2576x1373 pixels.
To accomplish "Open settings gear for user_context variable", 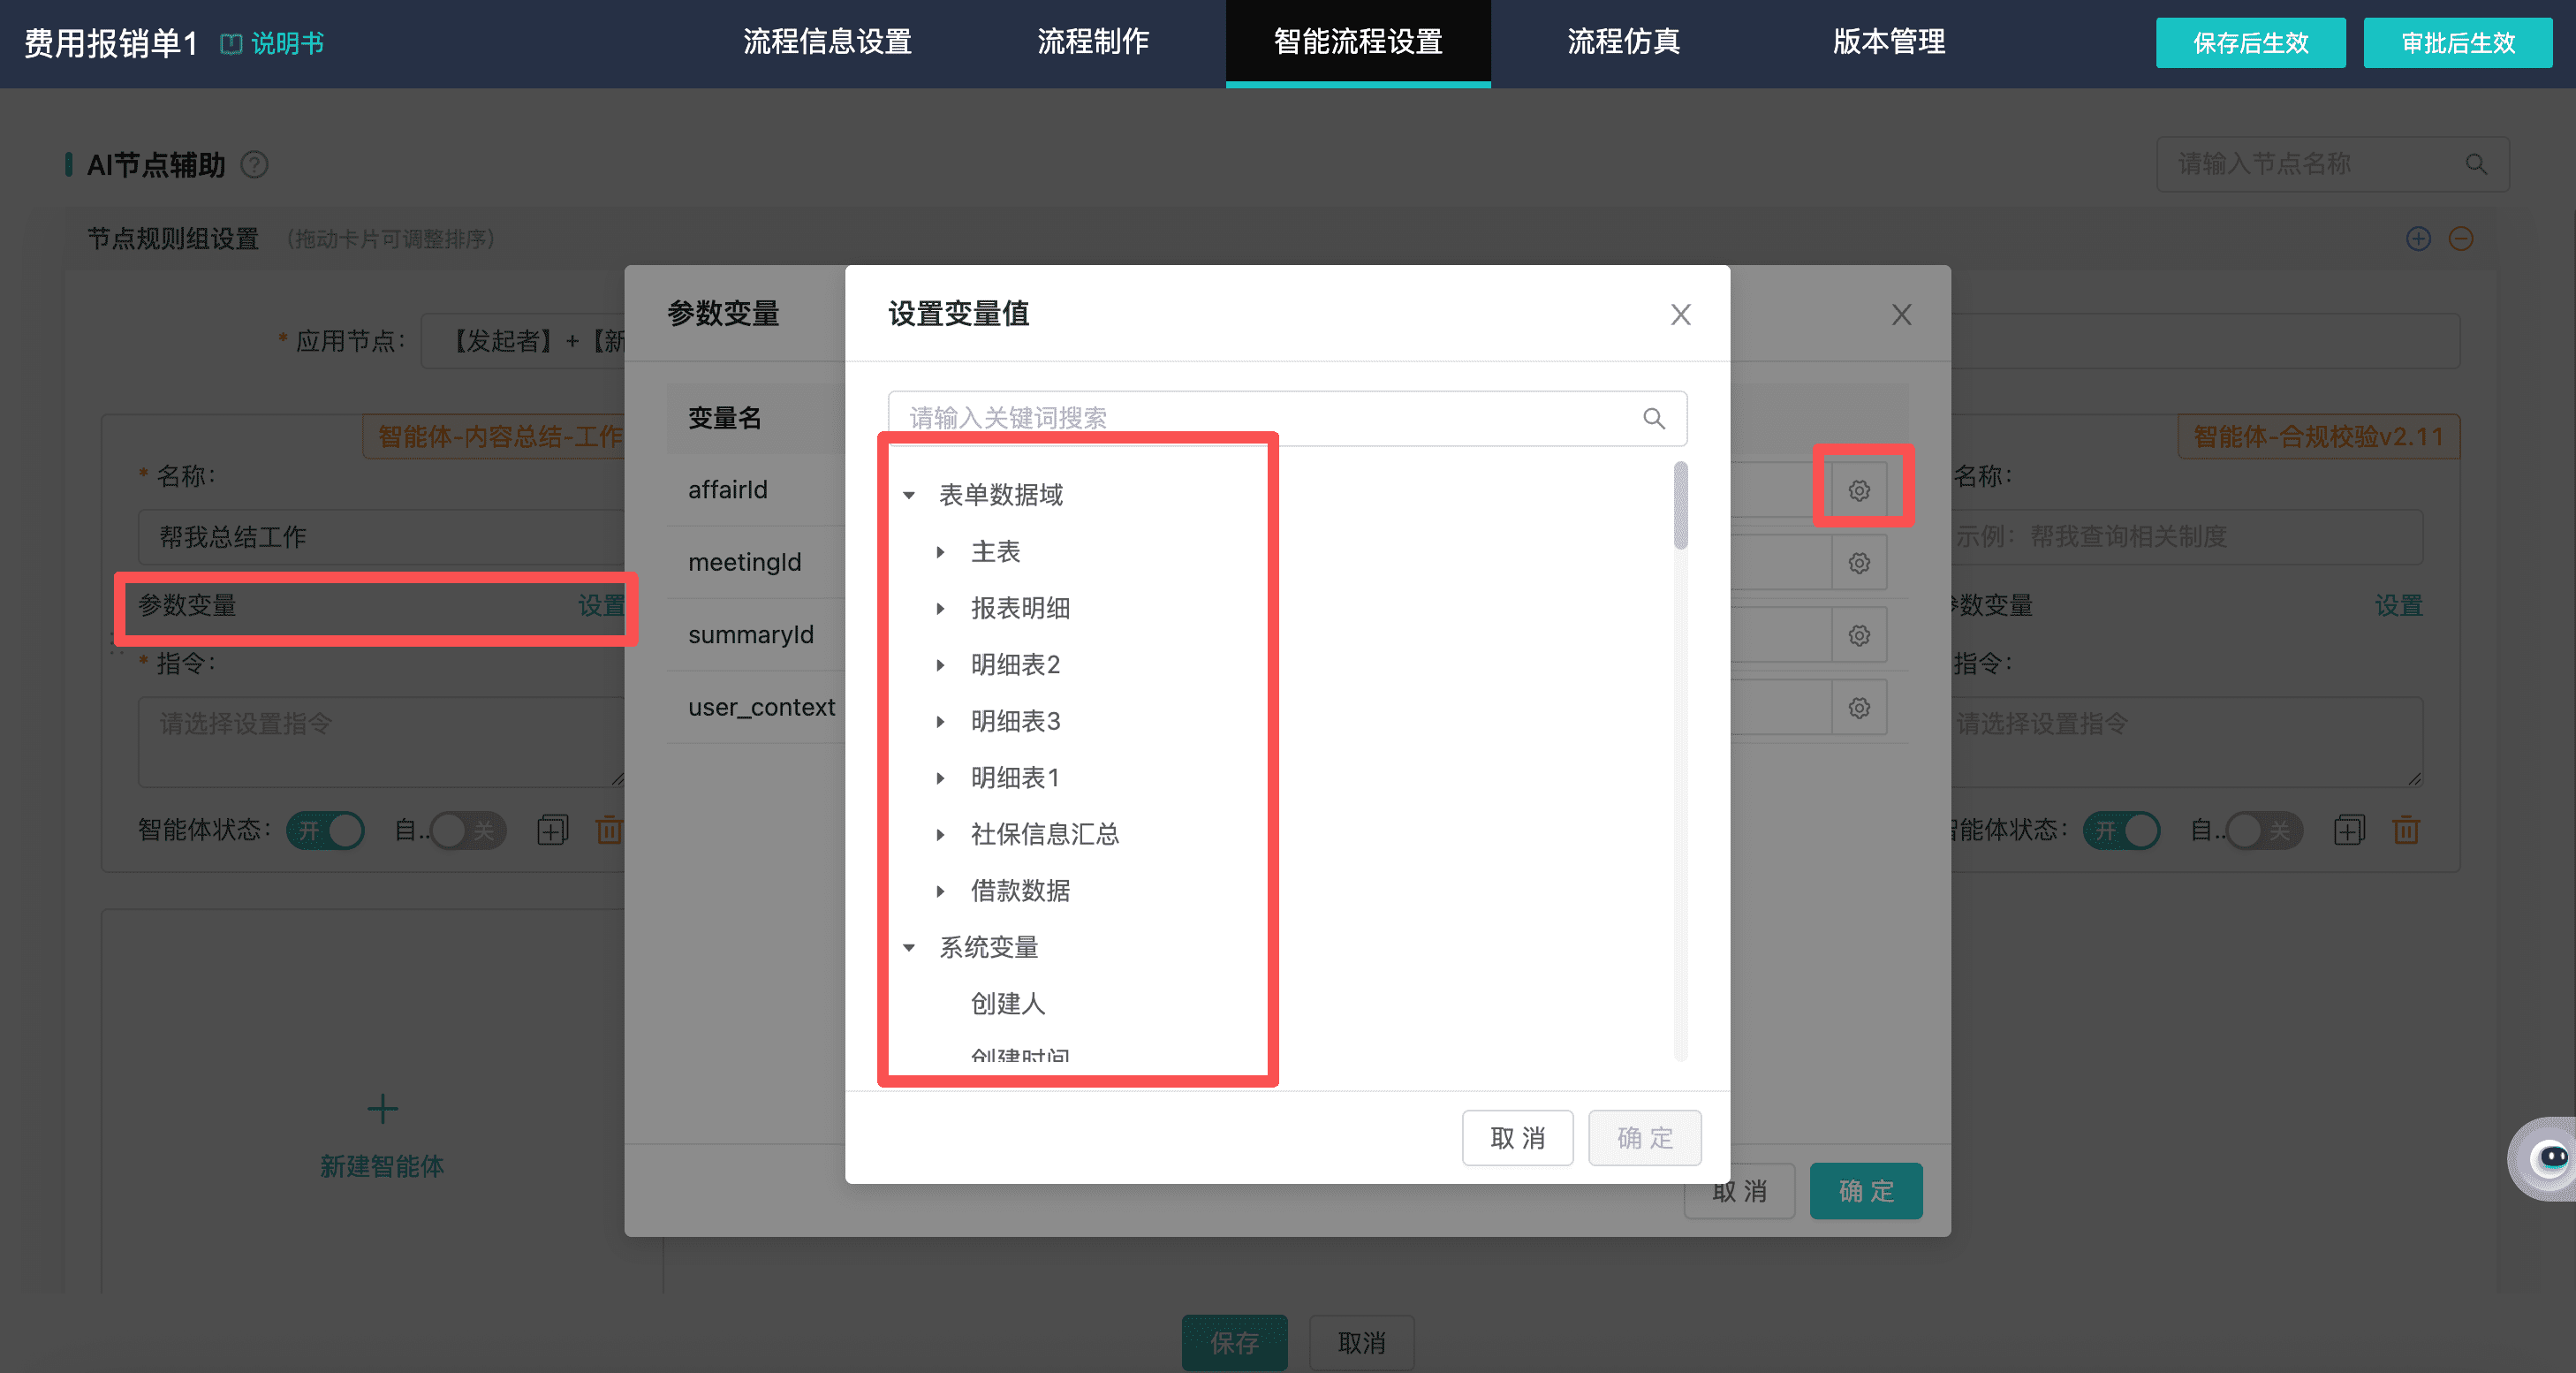I will point(1859,708).
